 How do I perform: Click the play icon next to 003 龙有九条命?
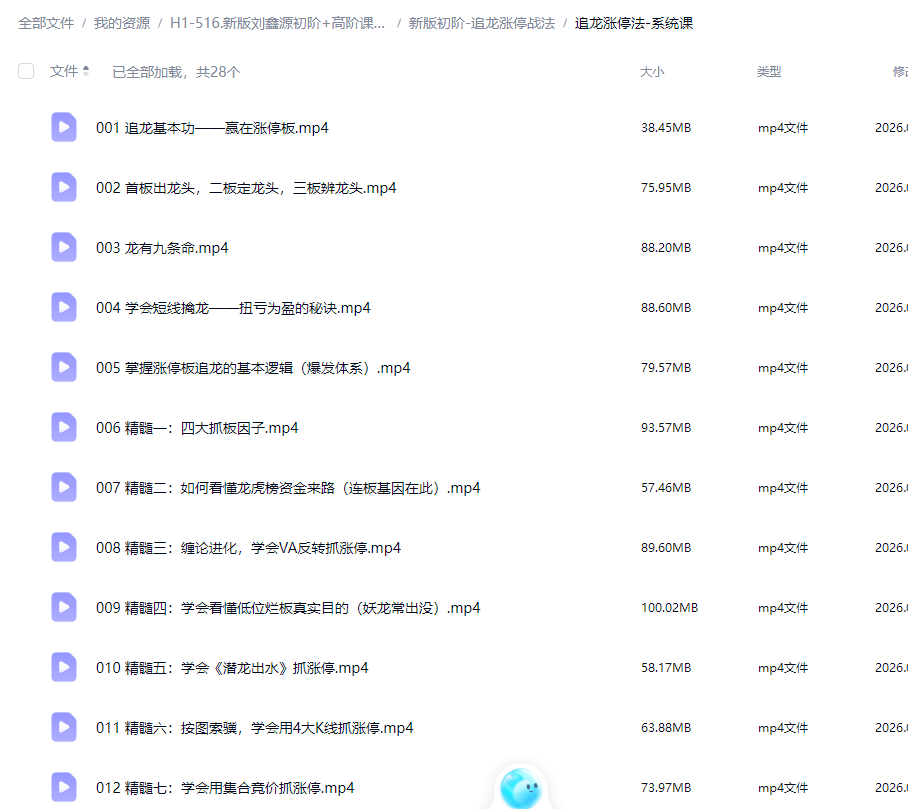63,247
